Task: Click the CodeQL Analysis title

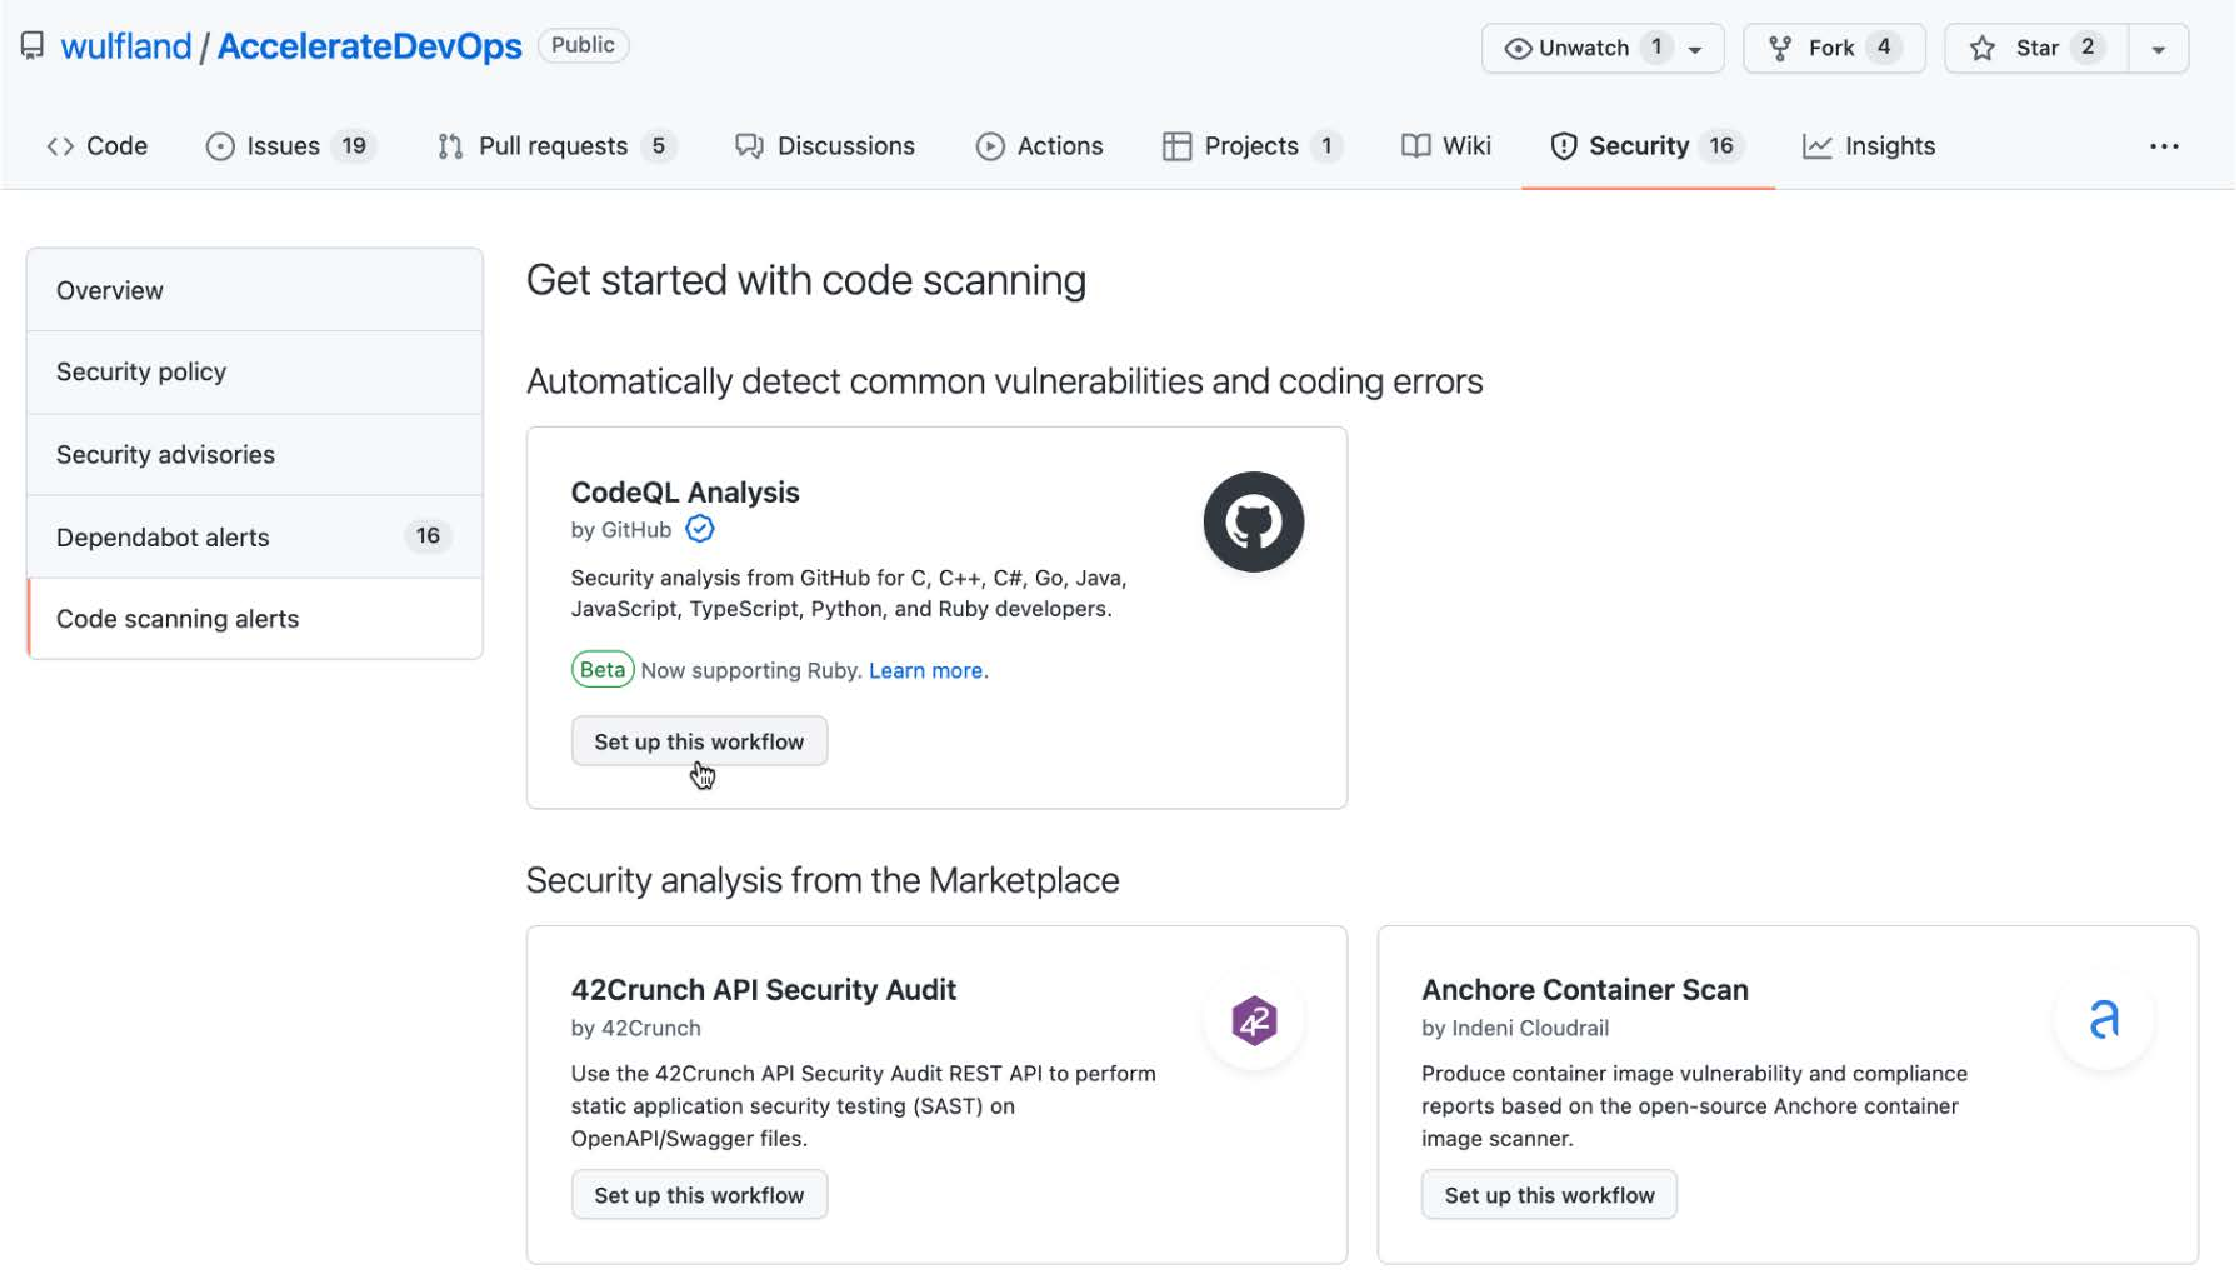Action: click(x=685, y=492)
